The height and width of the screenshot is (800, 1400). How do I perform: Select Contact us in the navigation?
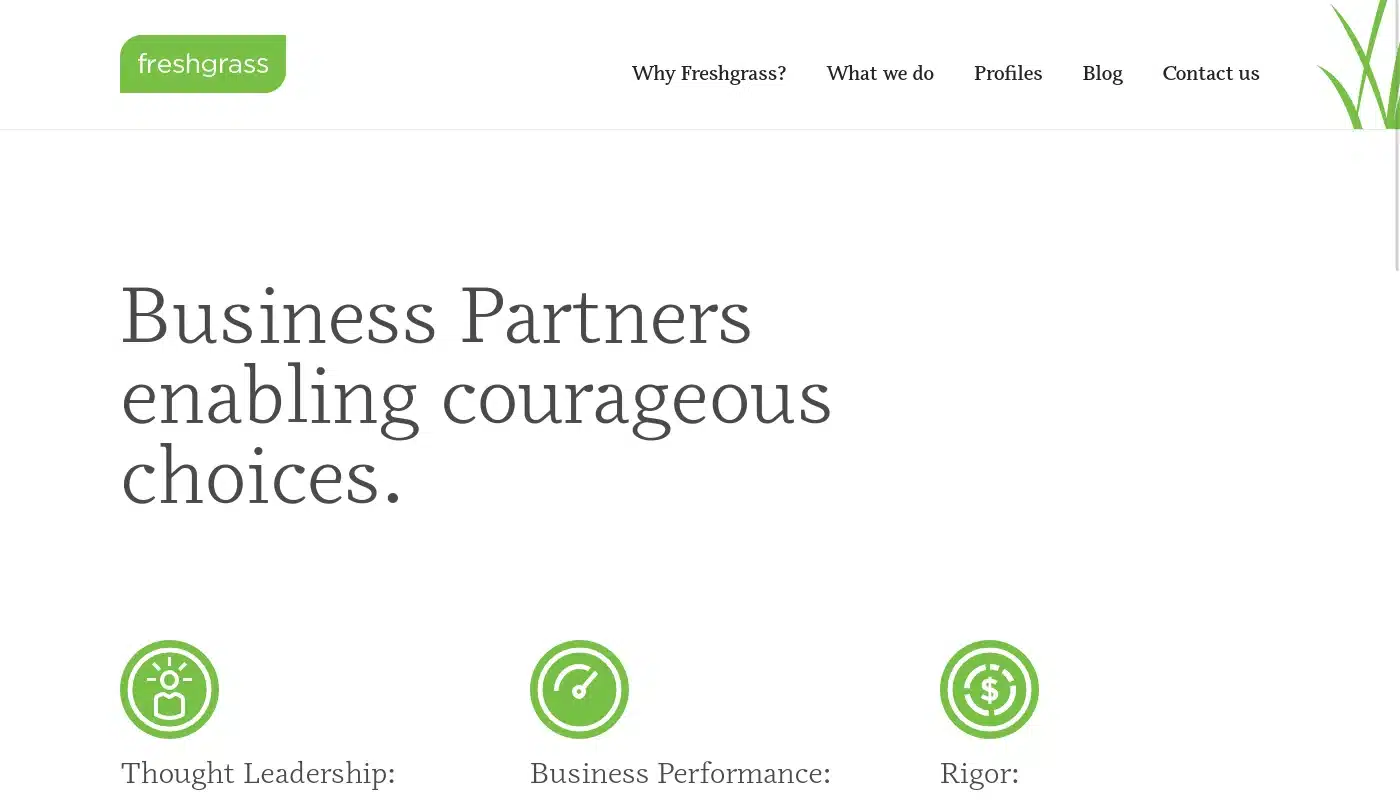[x=1211, y=73]
